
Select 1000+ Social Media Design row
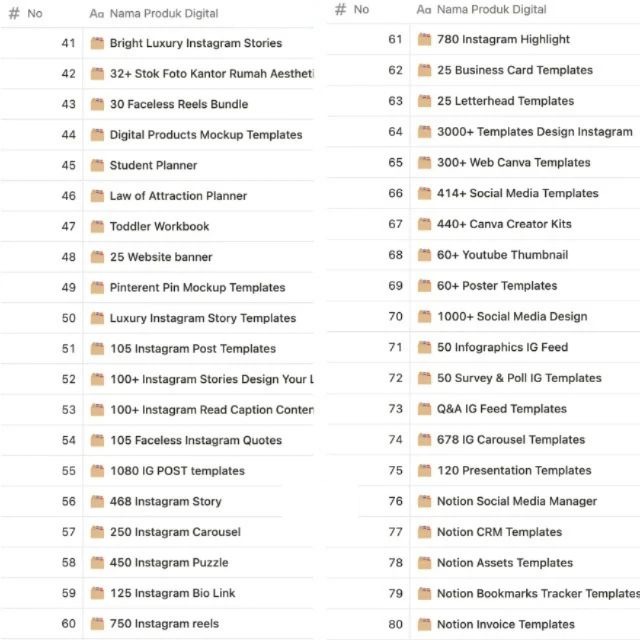click(x=511, y=316)
